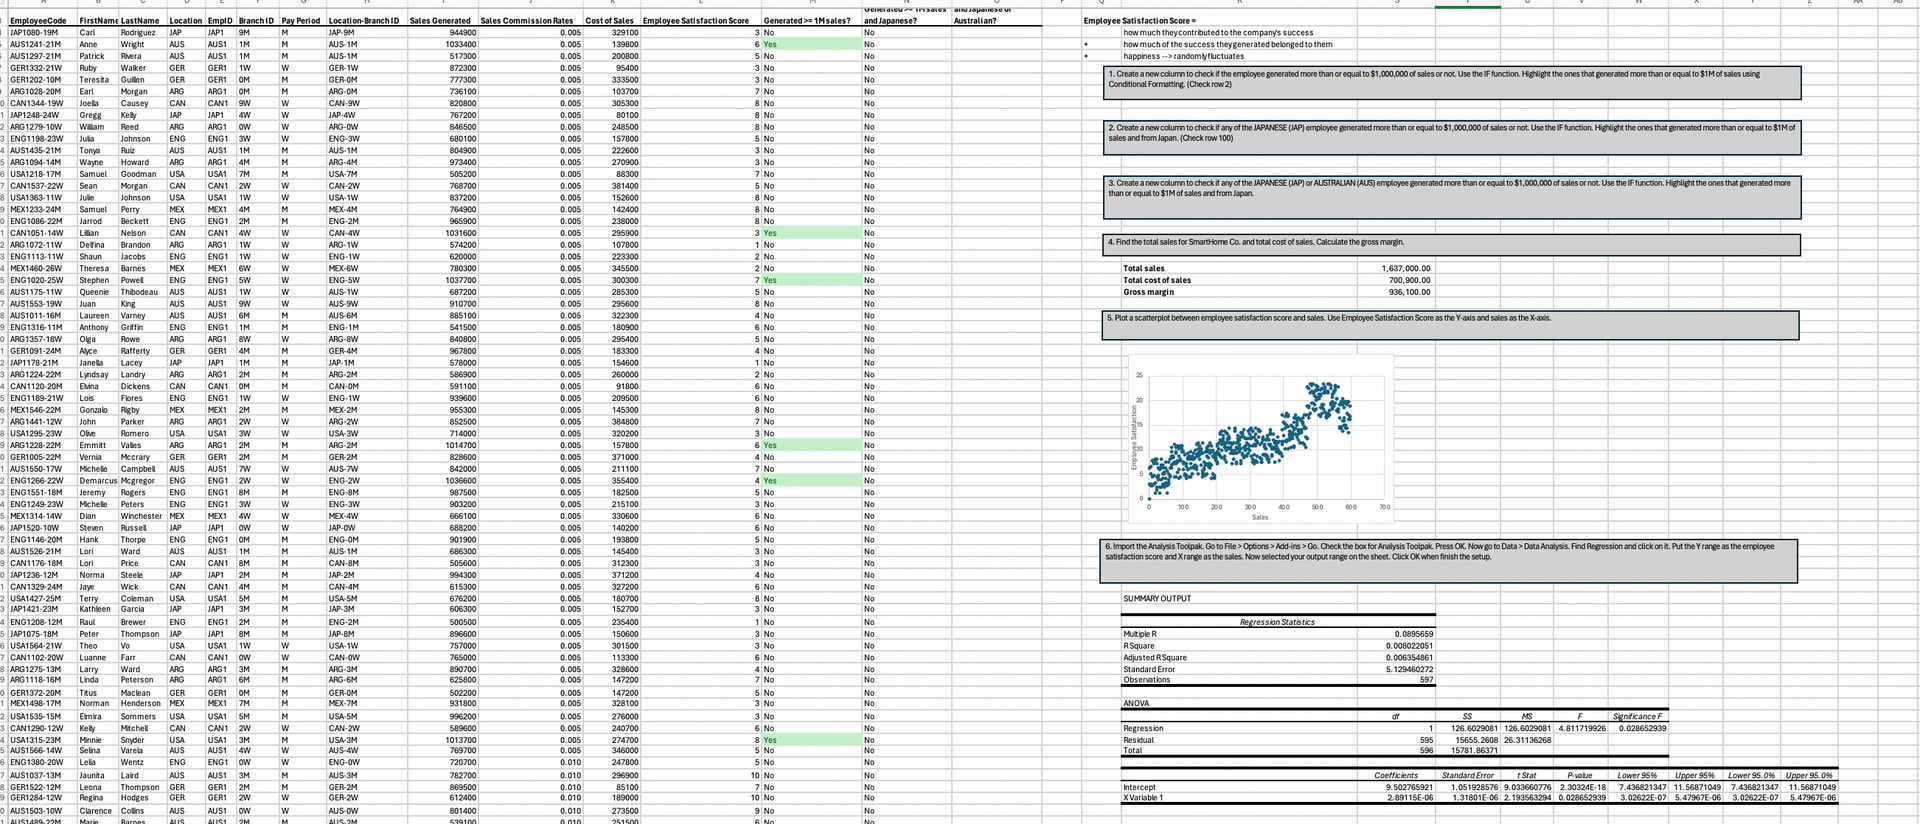The height and width of the screenshot is (824, 1920).
Task: Select instruction box 6 about Analysis Toolpak
Action: pyautogui.click(x=1450, y=561)
